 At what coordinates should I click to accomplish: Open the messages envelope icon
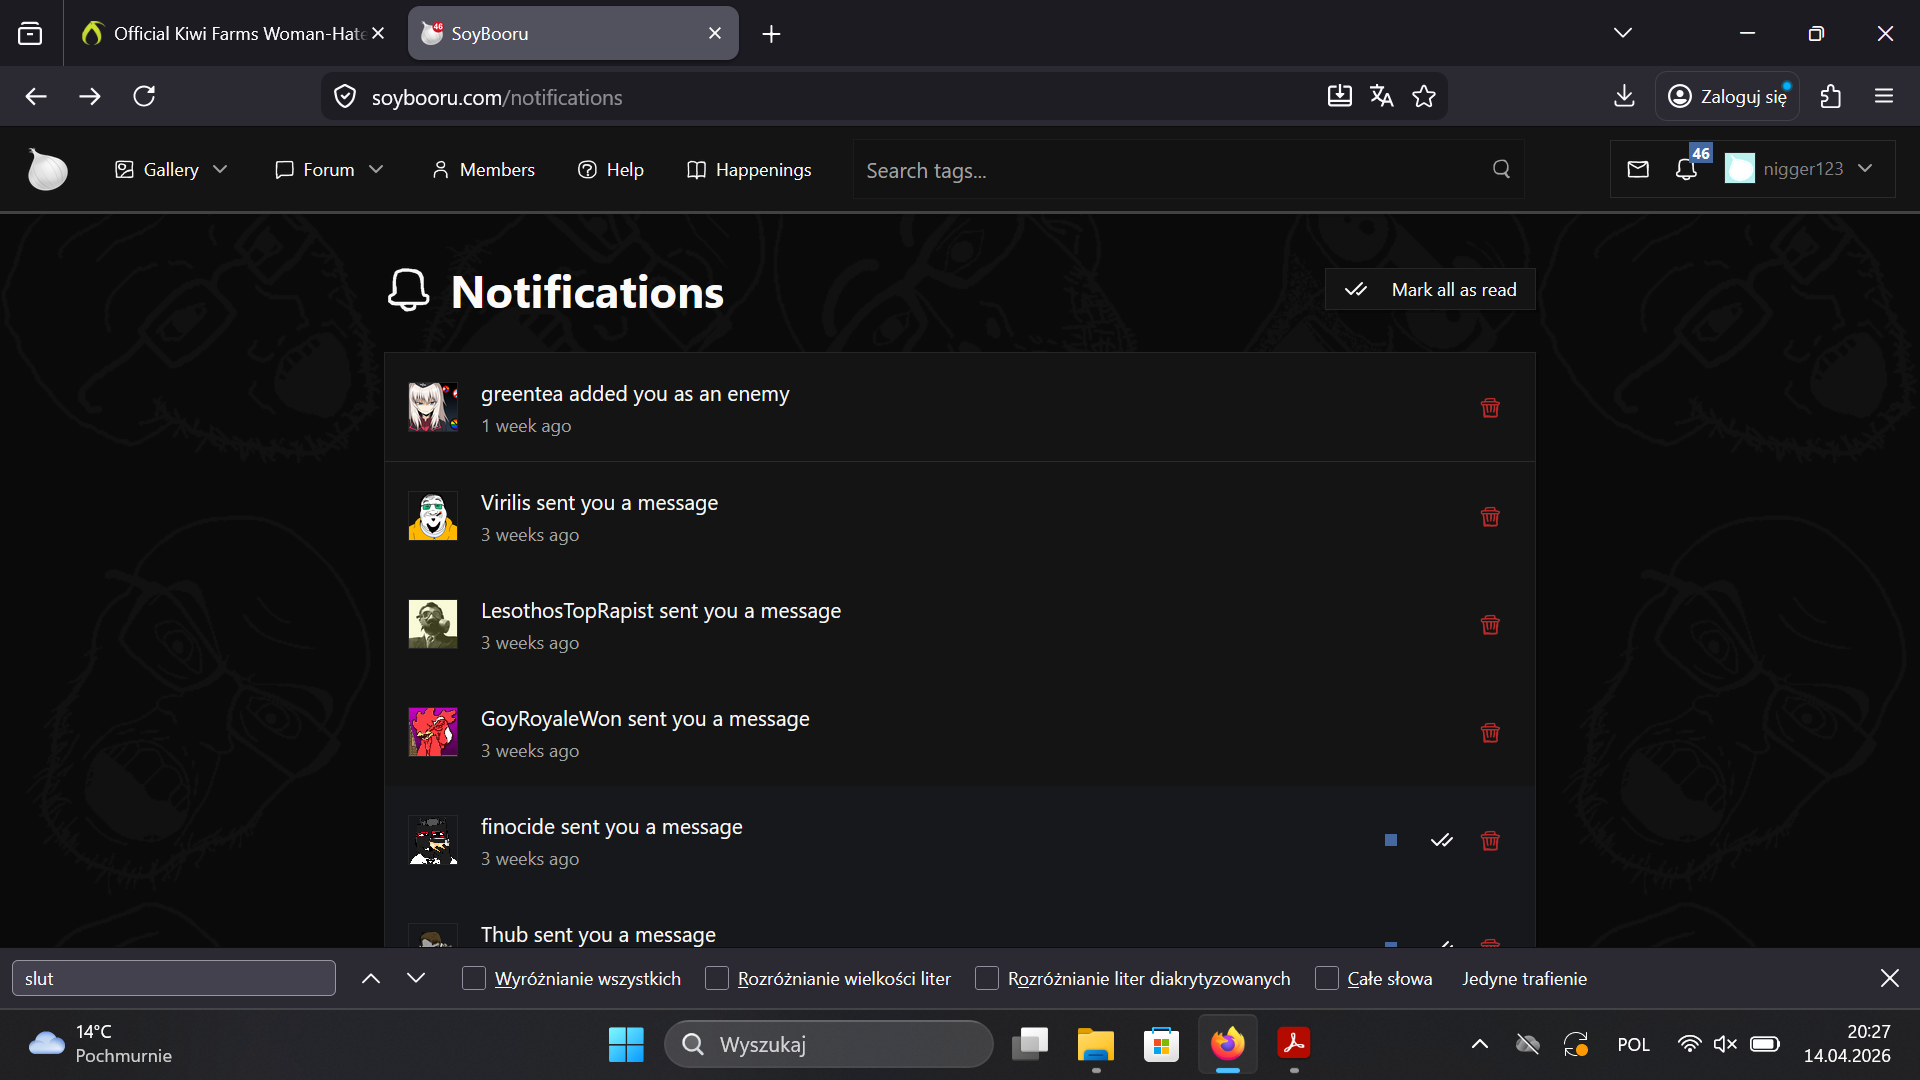coord(1638,169)
